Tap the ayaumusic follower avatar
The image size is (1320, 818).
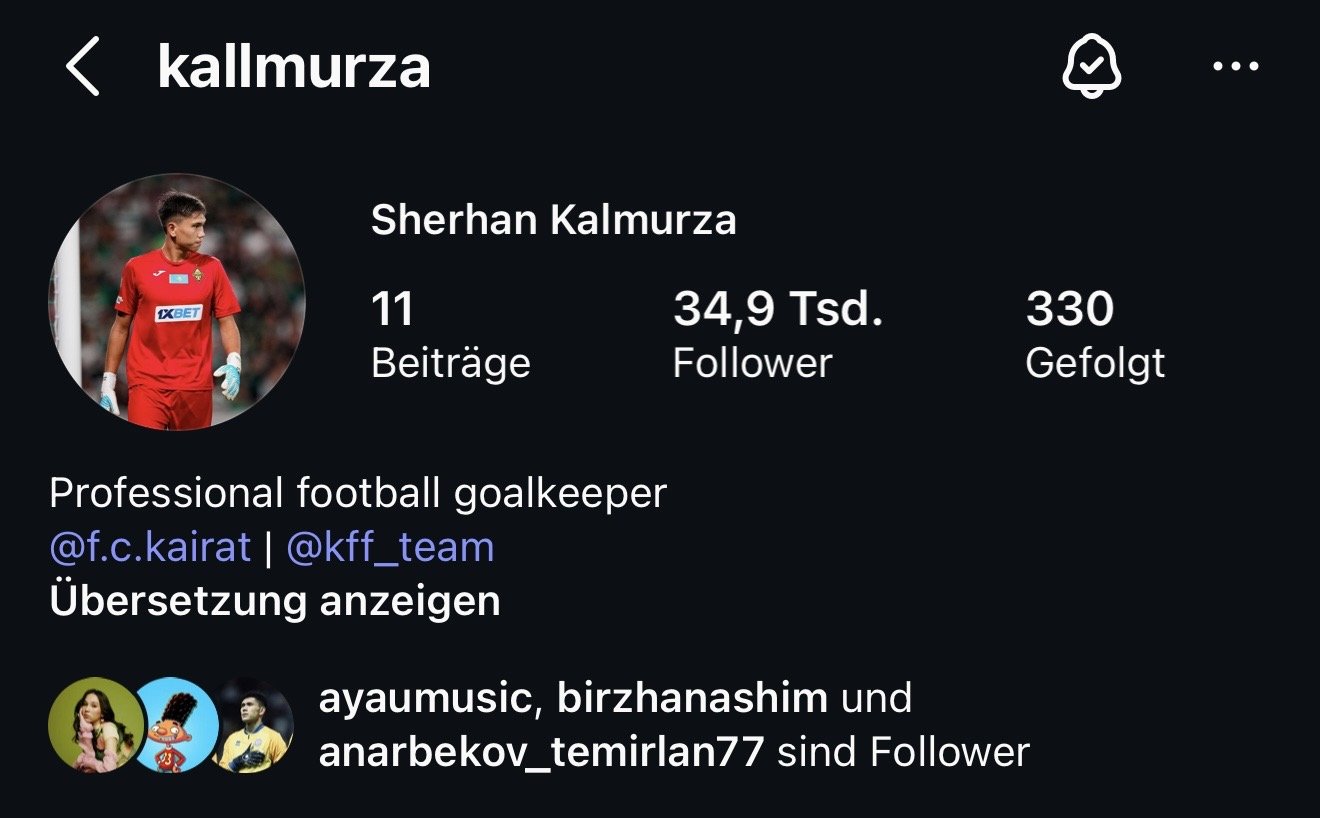click(96, 725)
